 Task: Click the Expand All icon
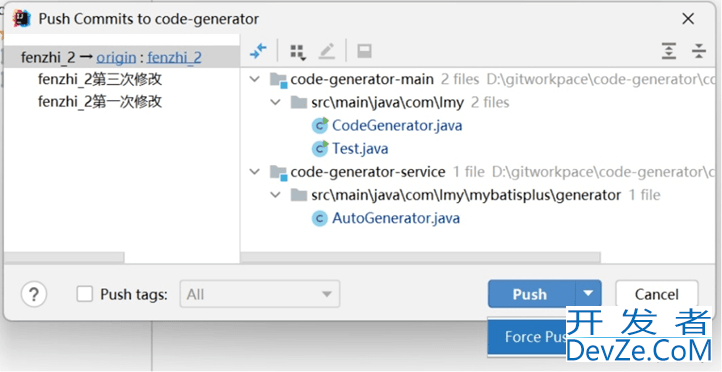pos(669,51)
